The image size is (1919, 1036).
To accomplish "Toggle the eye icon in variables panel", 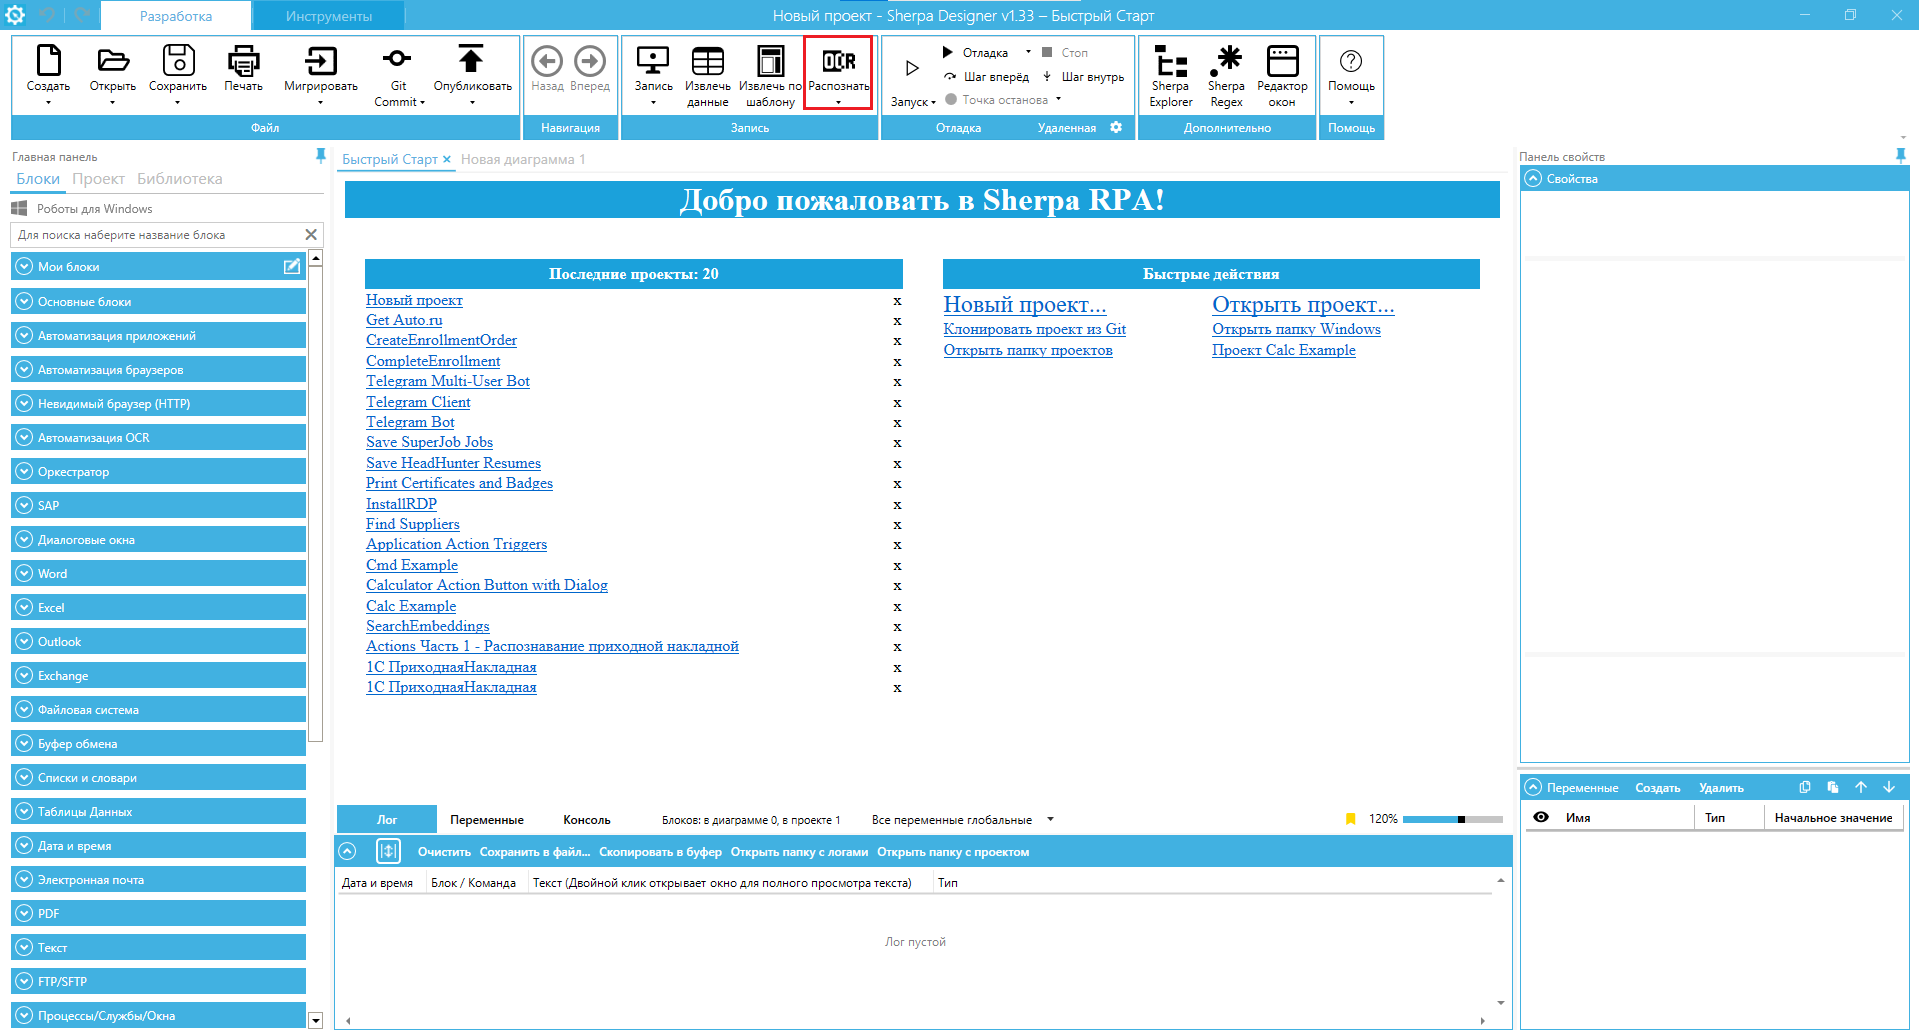I will click(x=1541, y=817).
